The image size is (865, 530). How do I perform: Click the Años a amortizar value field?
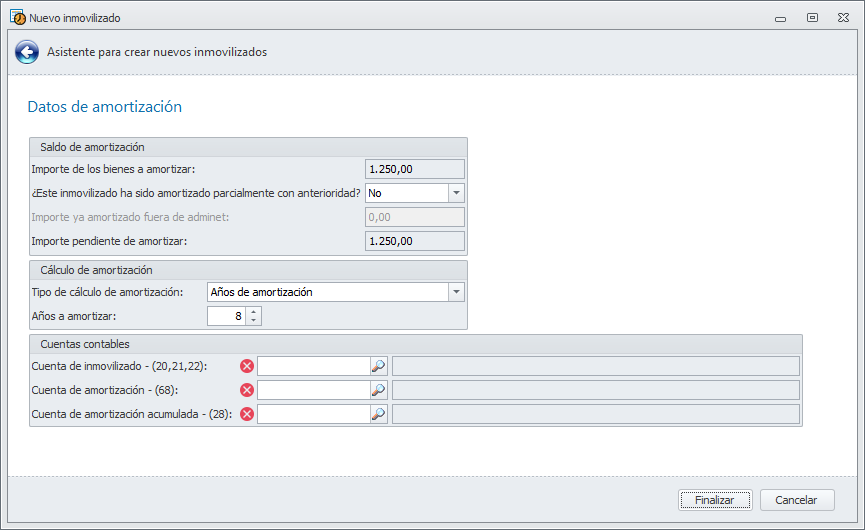click(x=226, y=316)
